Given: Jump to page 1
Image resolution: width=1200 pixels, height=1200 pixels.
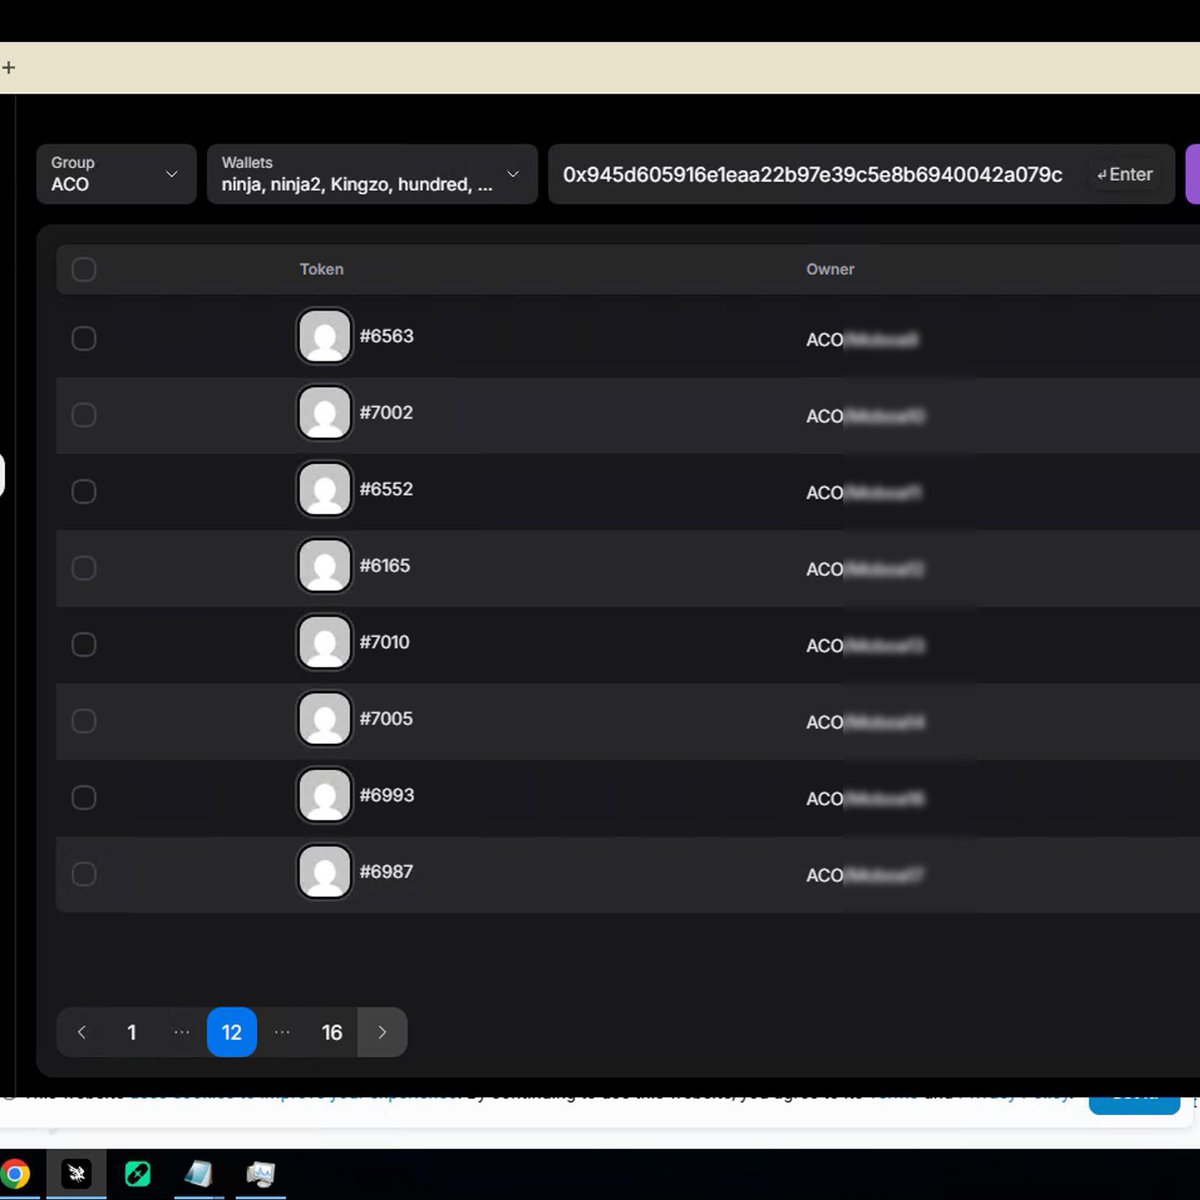Looking at the screenshot, I should pos(132,1032).
